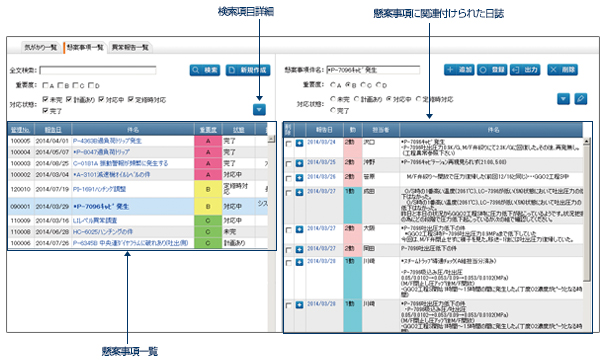This screenshot has width=600, height=363.
Task: Expand detail arrow next to pencil icon
Action: tap(563, 99)
